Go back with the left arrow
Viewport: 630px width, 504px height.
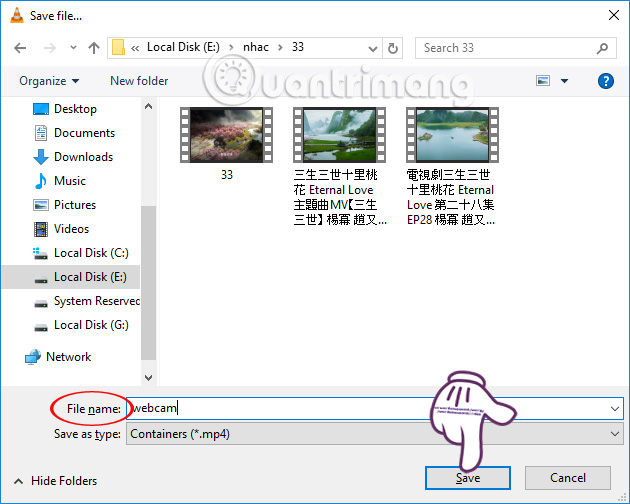click(x=20, y=48)
